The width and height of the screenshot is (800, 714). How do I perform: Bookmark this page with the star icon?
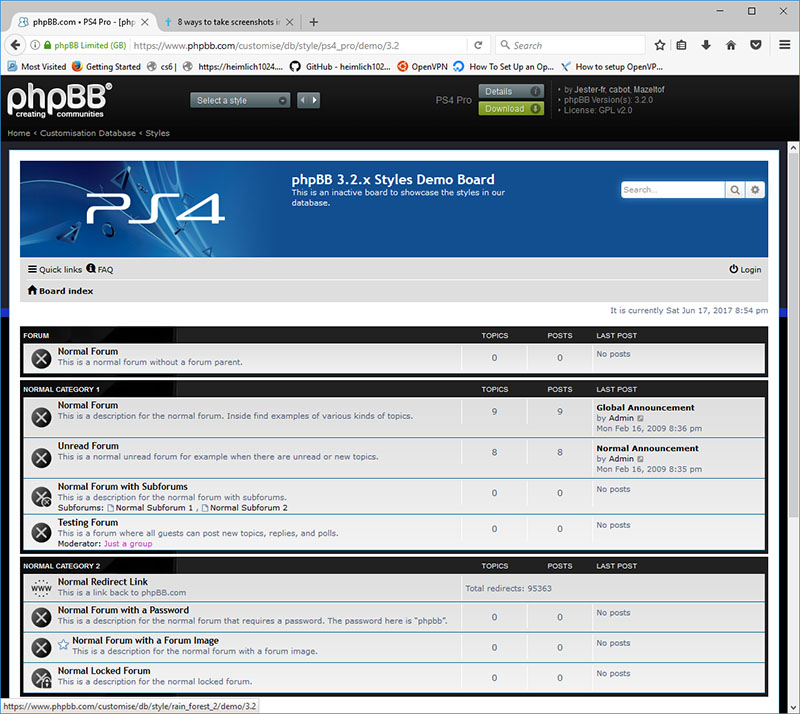[x=660, y=45]
